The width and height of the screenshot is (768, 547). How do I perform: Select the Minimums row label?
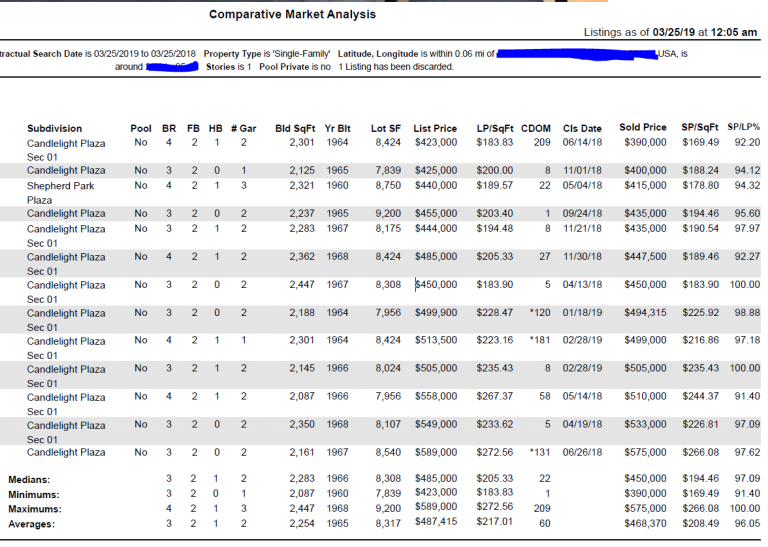click(38, 494)
